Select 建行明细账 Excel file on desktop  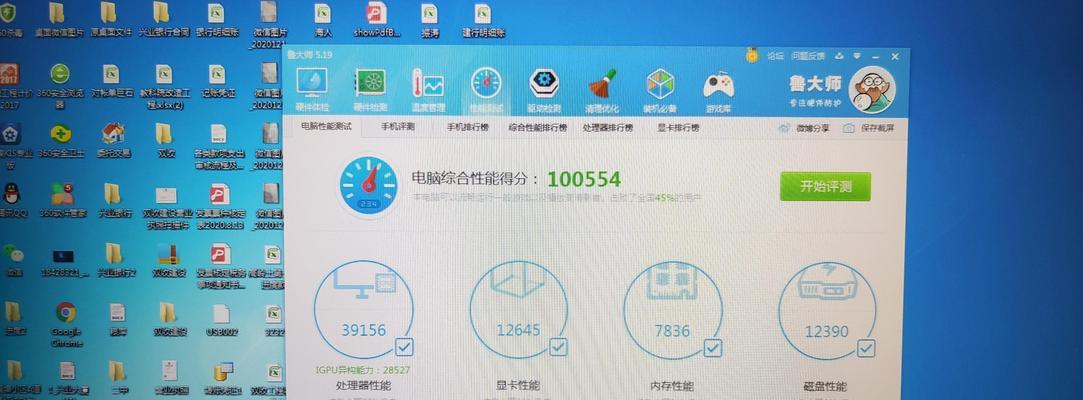(483, 21)
